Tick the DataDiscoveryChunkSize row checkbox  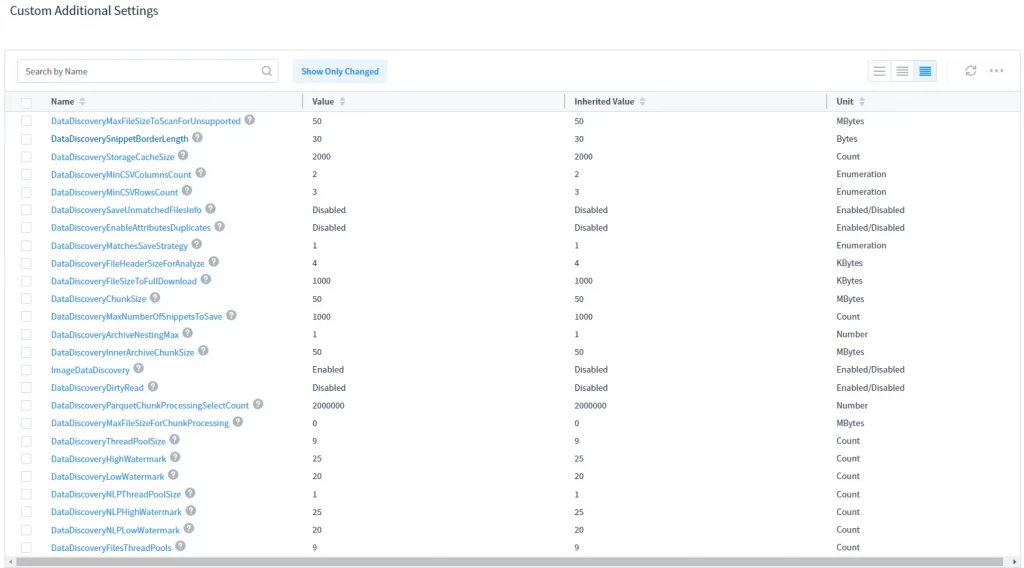click(26, 299)
